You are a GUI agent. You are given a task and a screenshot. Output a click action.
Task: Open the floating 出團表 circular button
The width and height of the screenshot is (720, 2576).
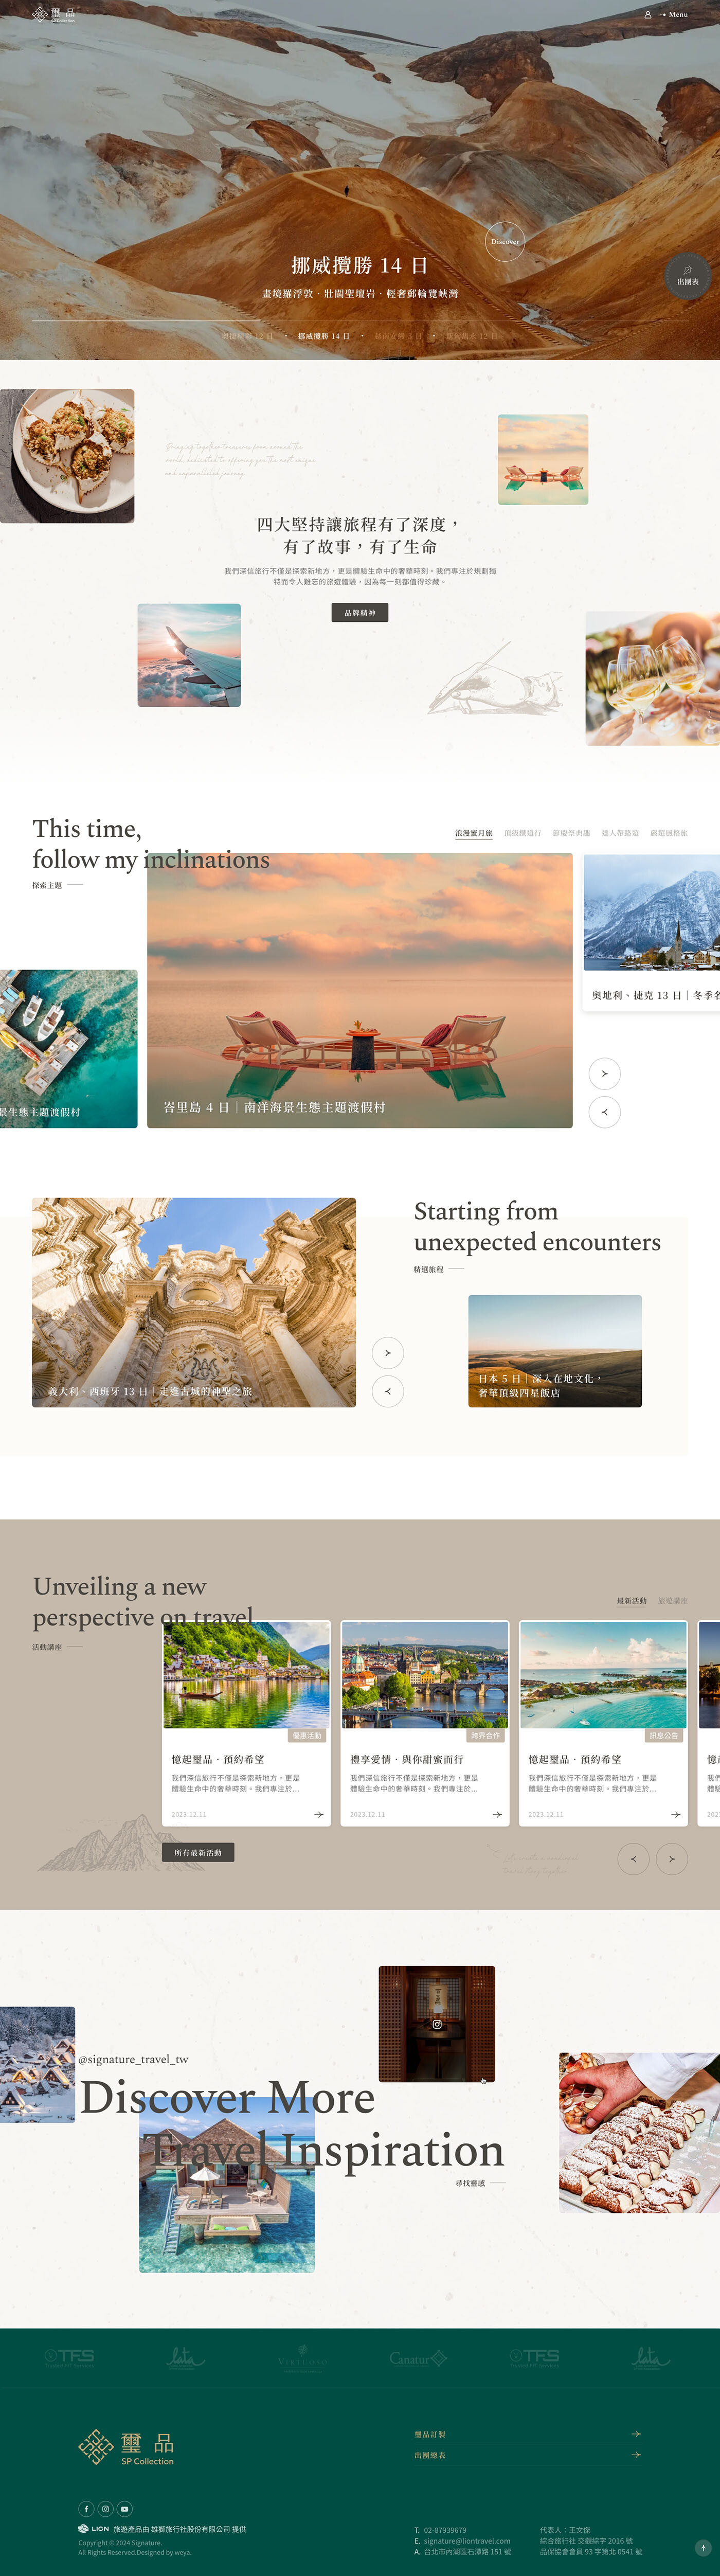[x=688, y=276]
